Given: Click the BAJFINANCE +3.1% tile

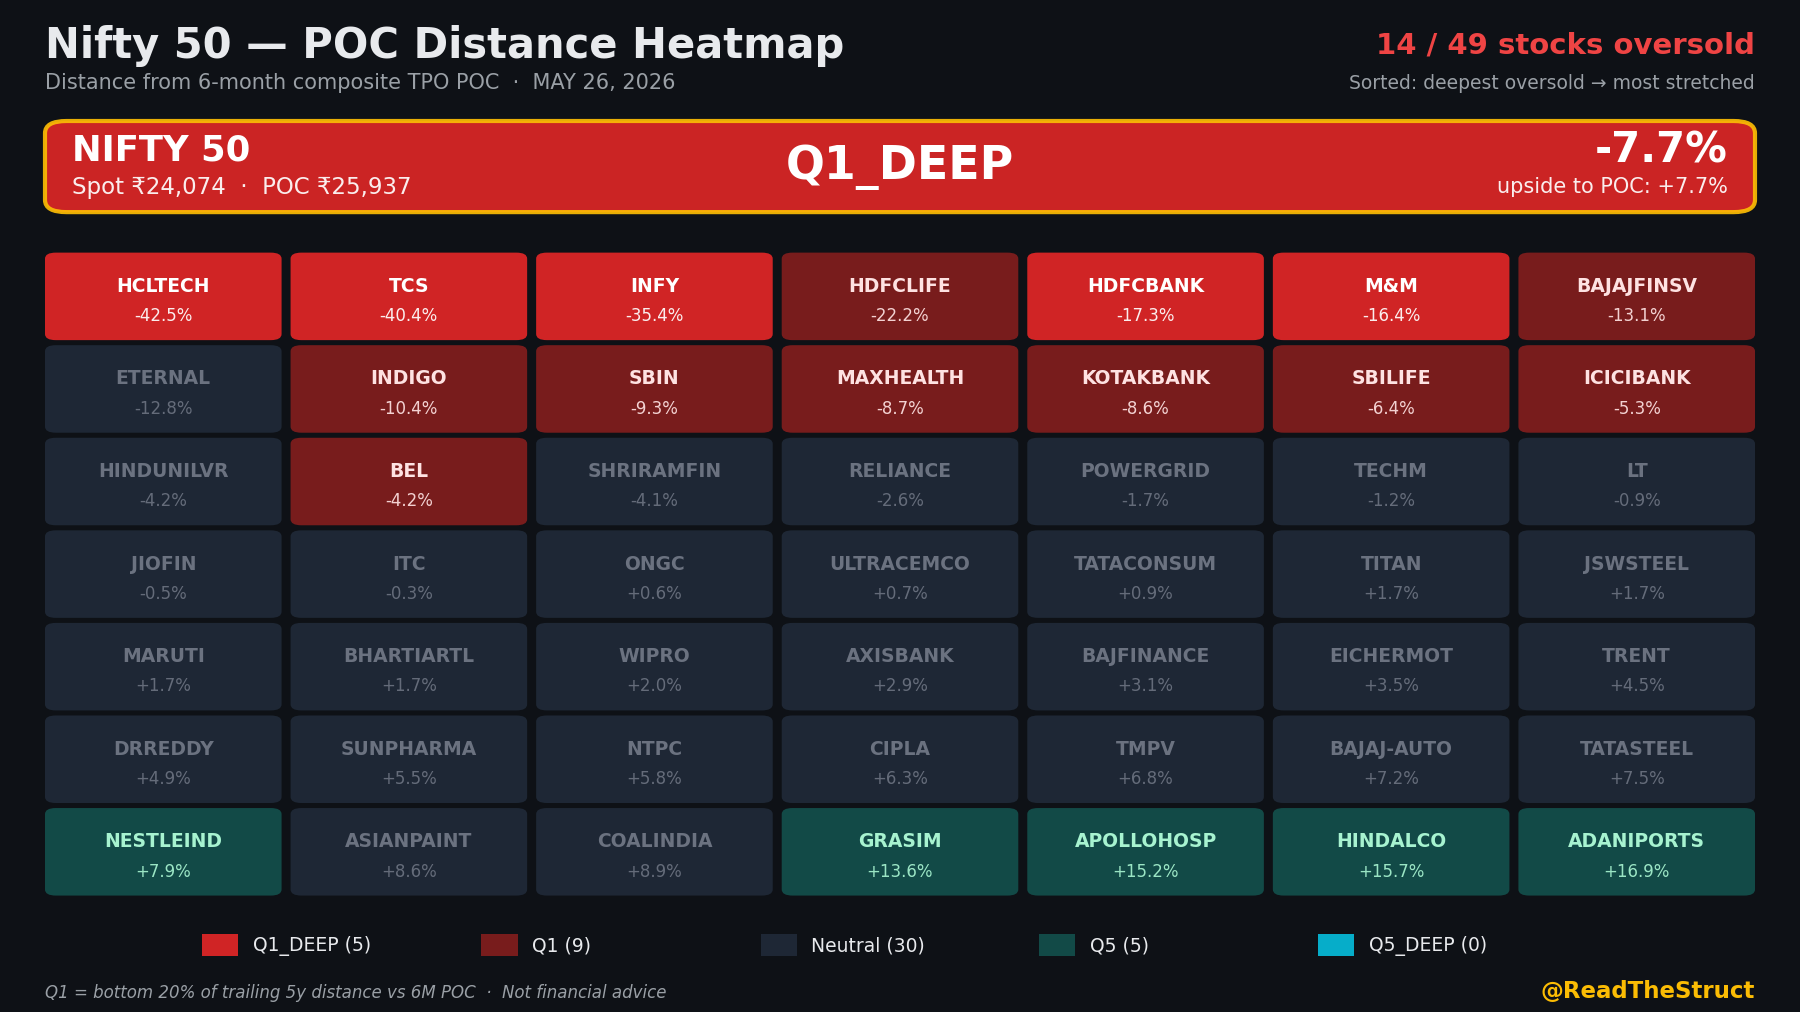Looking at the screenshot, I should click(1145, 667).
